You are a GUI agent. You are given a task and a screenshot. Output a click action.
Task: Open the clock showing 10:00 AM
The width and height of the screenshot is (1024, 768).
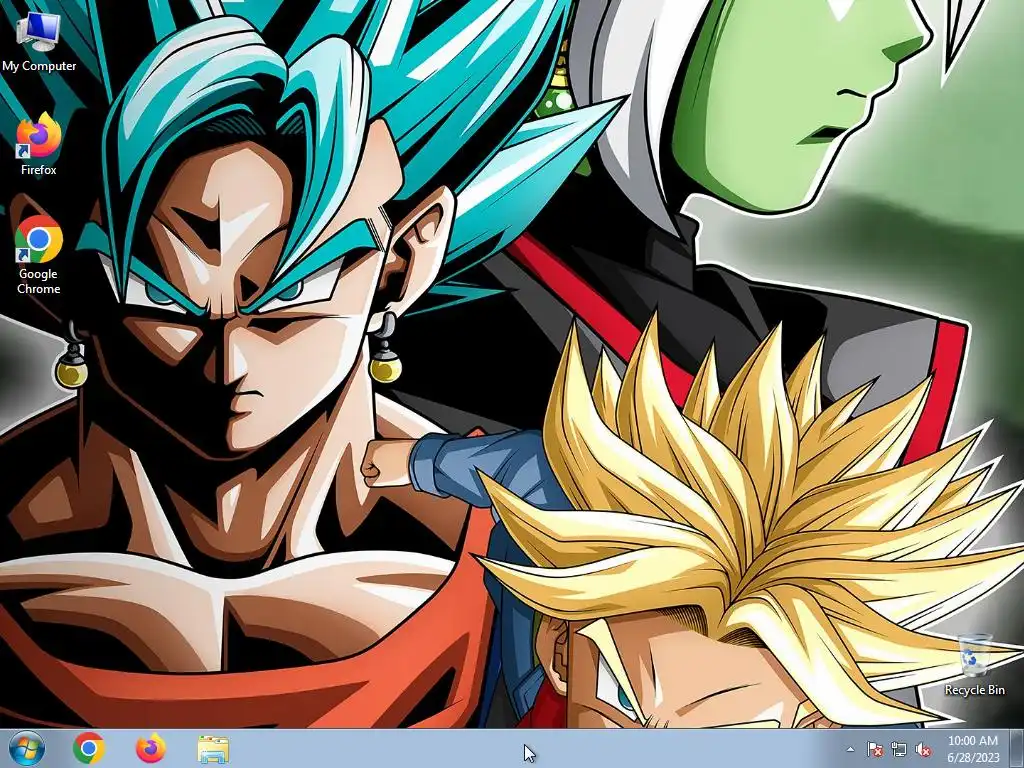[973, 749]
